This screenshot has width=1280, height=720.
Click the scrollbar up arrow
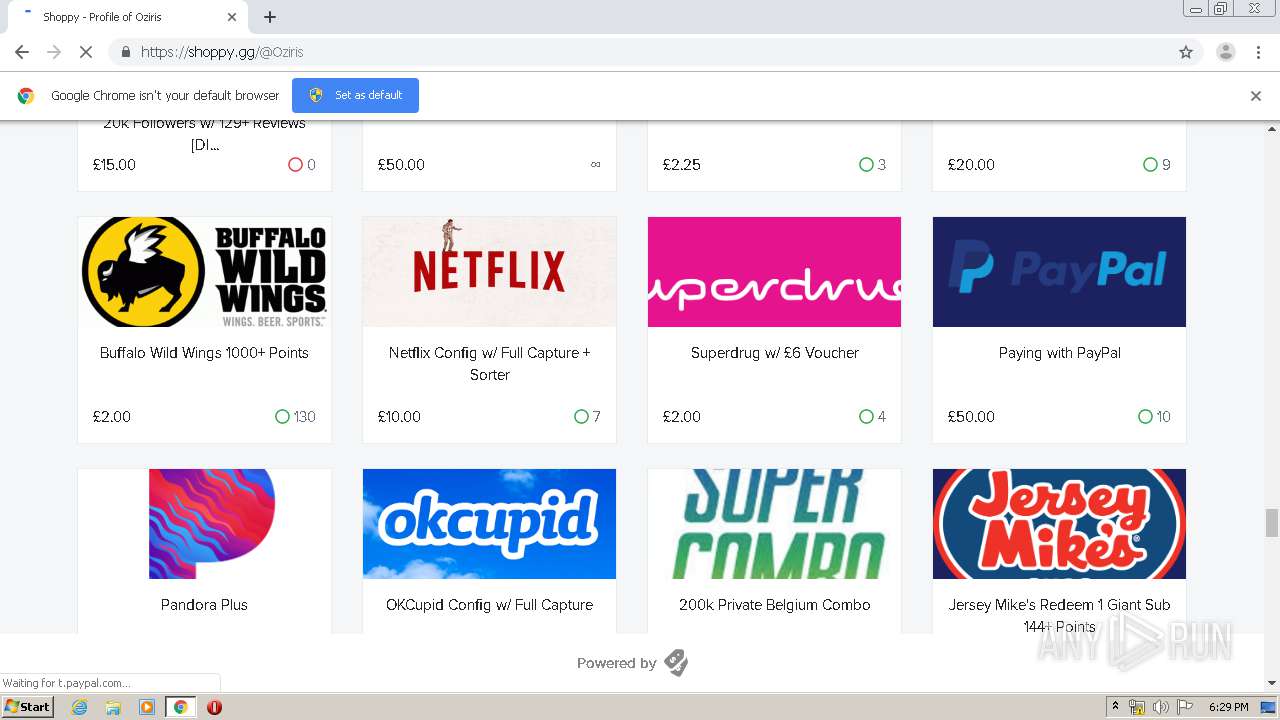[1272, 128]
